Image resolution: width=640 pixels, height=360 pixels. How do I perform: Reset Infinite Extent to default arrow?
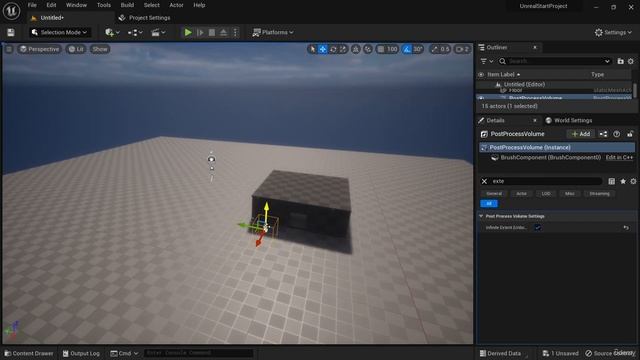point(626,228)
